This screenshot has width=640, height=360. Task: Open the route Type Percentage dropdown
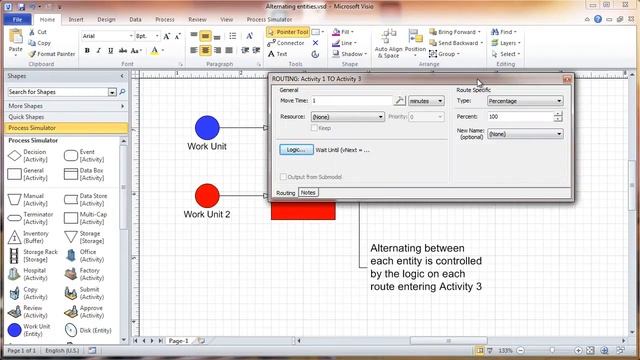tap(525, 101)
